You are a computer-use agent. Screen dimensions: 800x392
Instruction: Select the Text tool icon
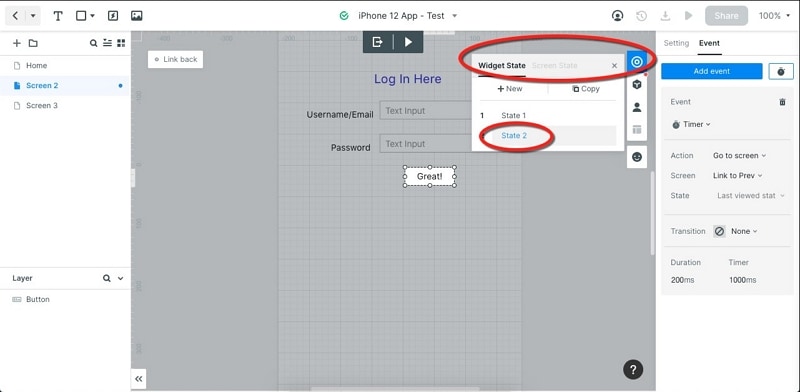point(58,16)
